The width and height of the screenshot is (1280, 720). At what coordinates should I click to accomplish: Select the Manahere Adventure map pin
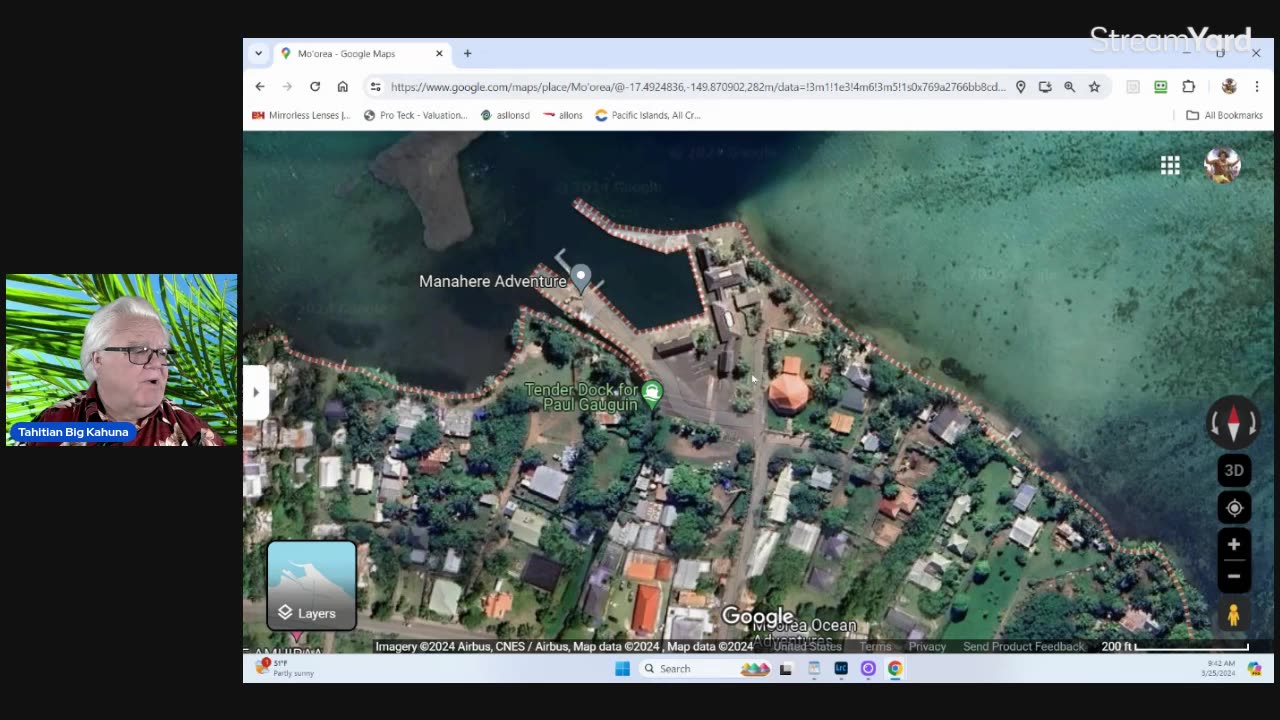(x=581, y=278)
